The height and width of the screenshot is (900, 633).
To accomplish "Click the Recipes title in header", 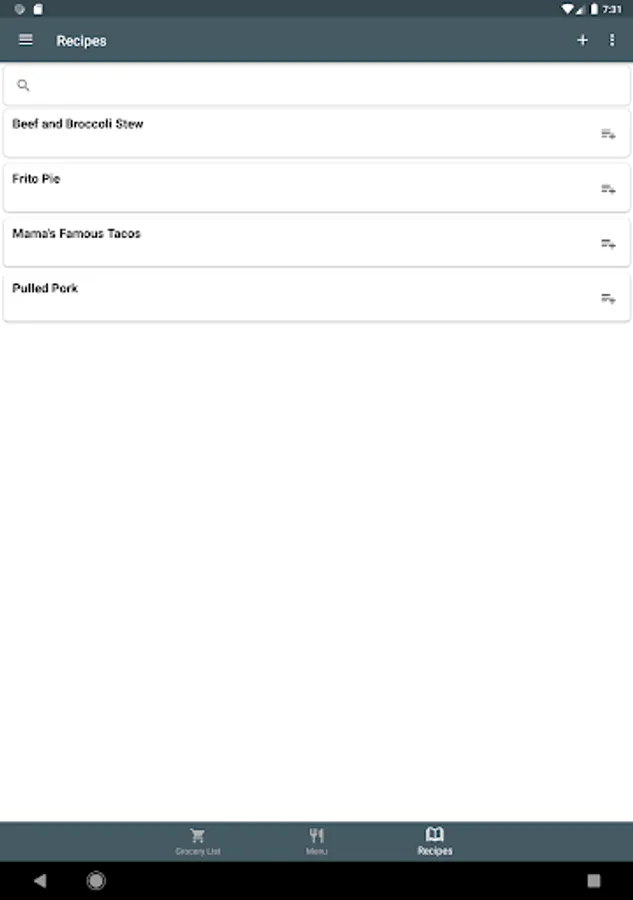I will click(x=81, y=41).
